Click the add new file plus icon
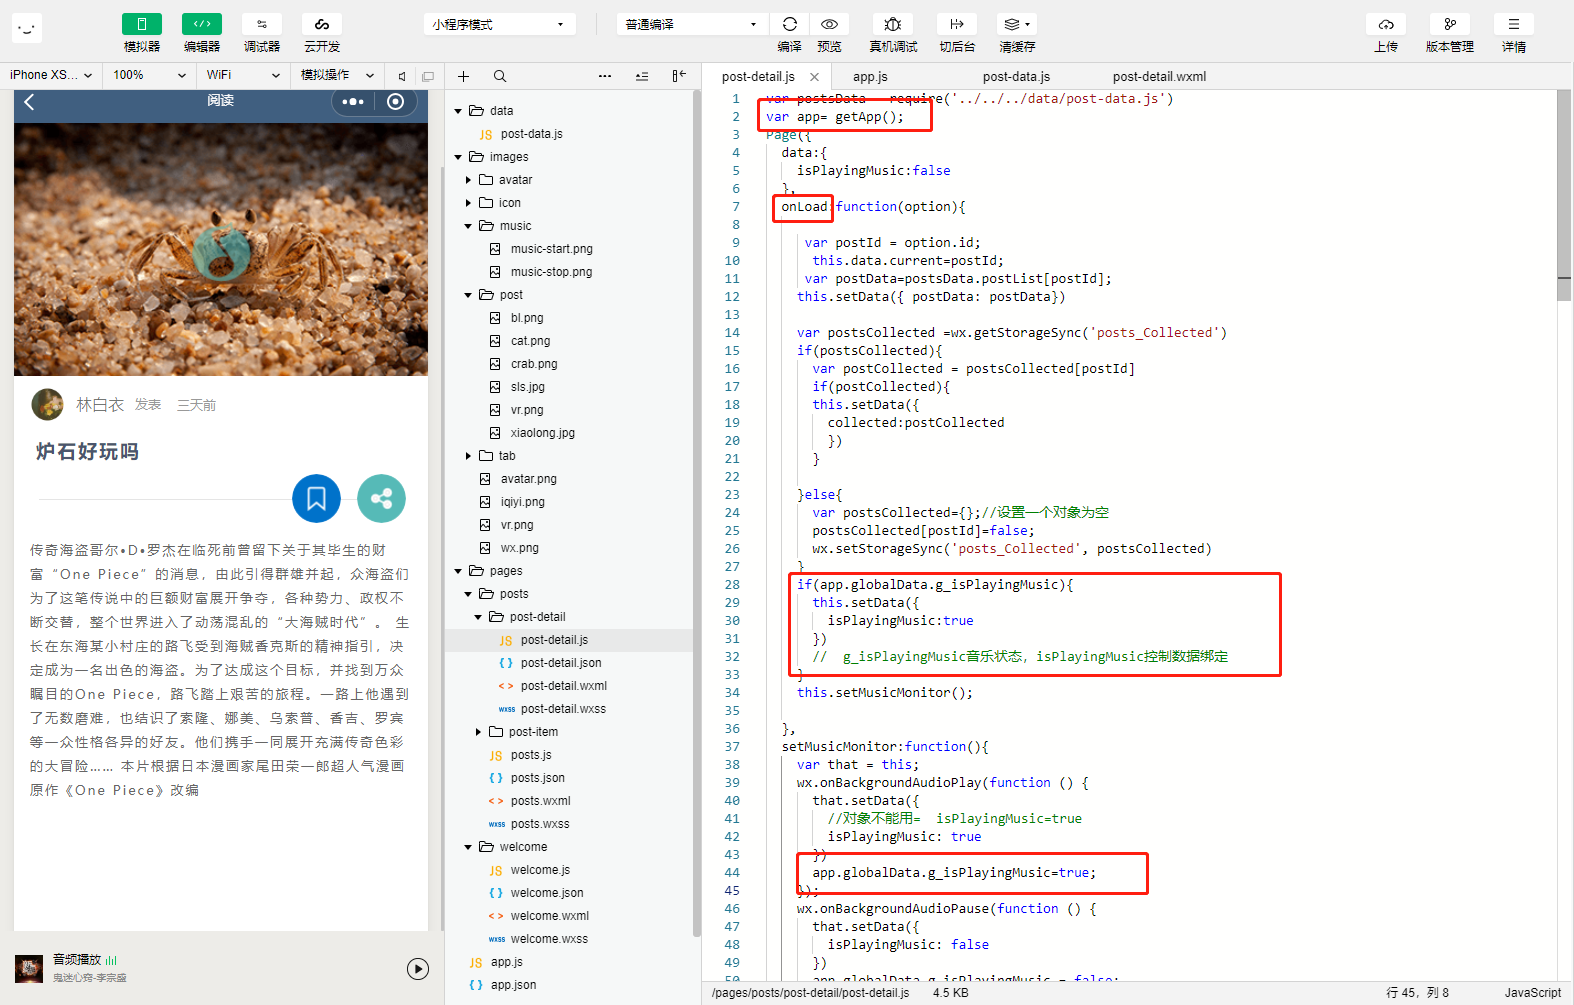The height and width of the screenshot is (1005, 1574). pos(463,76)
